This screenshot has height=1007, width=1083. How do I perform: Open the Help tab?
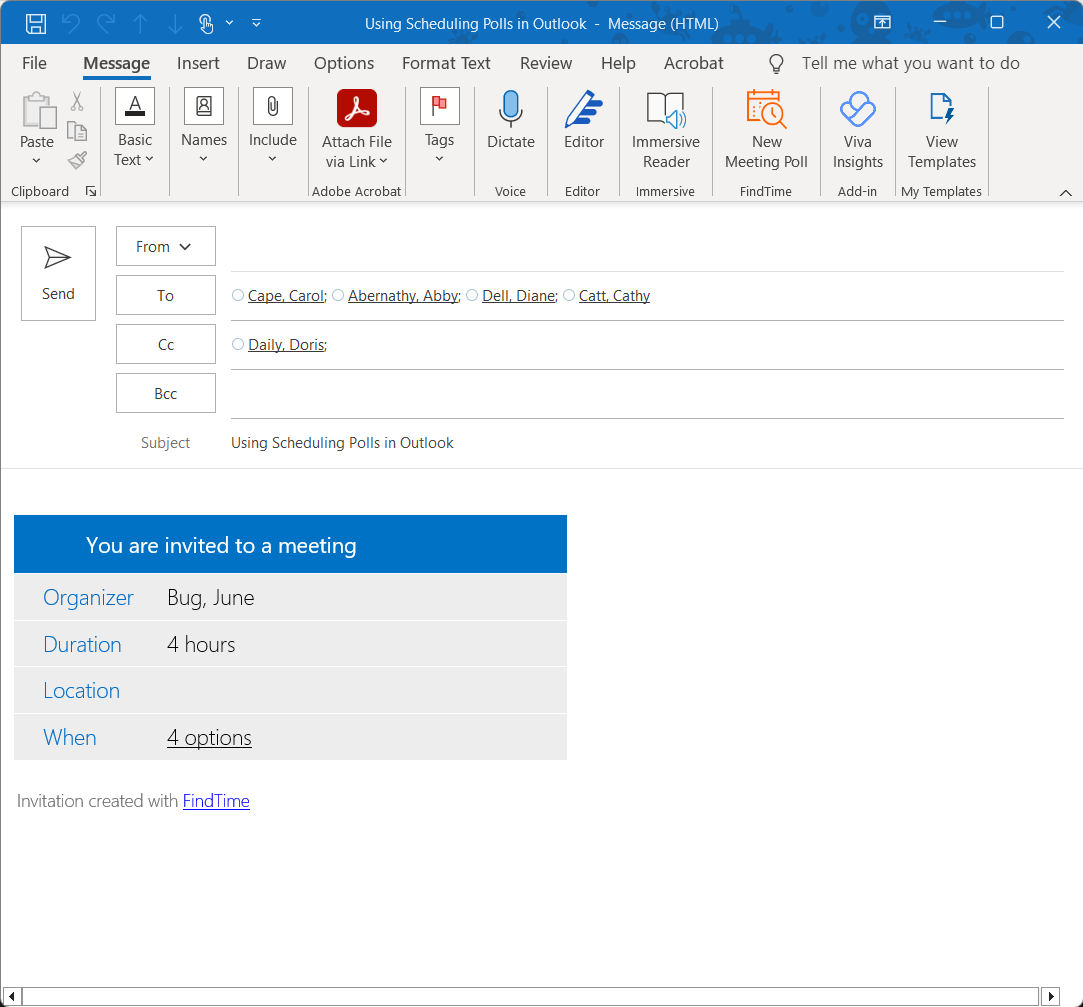[618, 64]
